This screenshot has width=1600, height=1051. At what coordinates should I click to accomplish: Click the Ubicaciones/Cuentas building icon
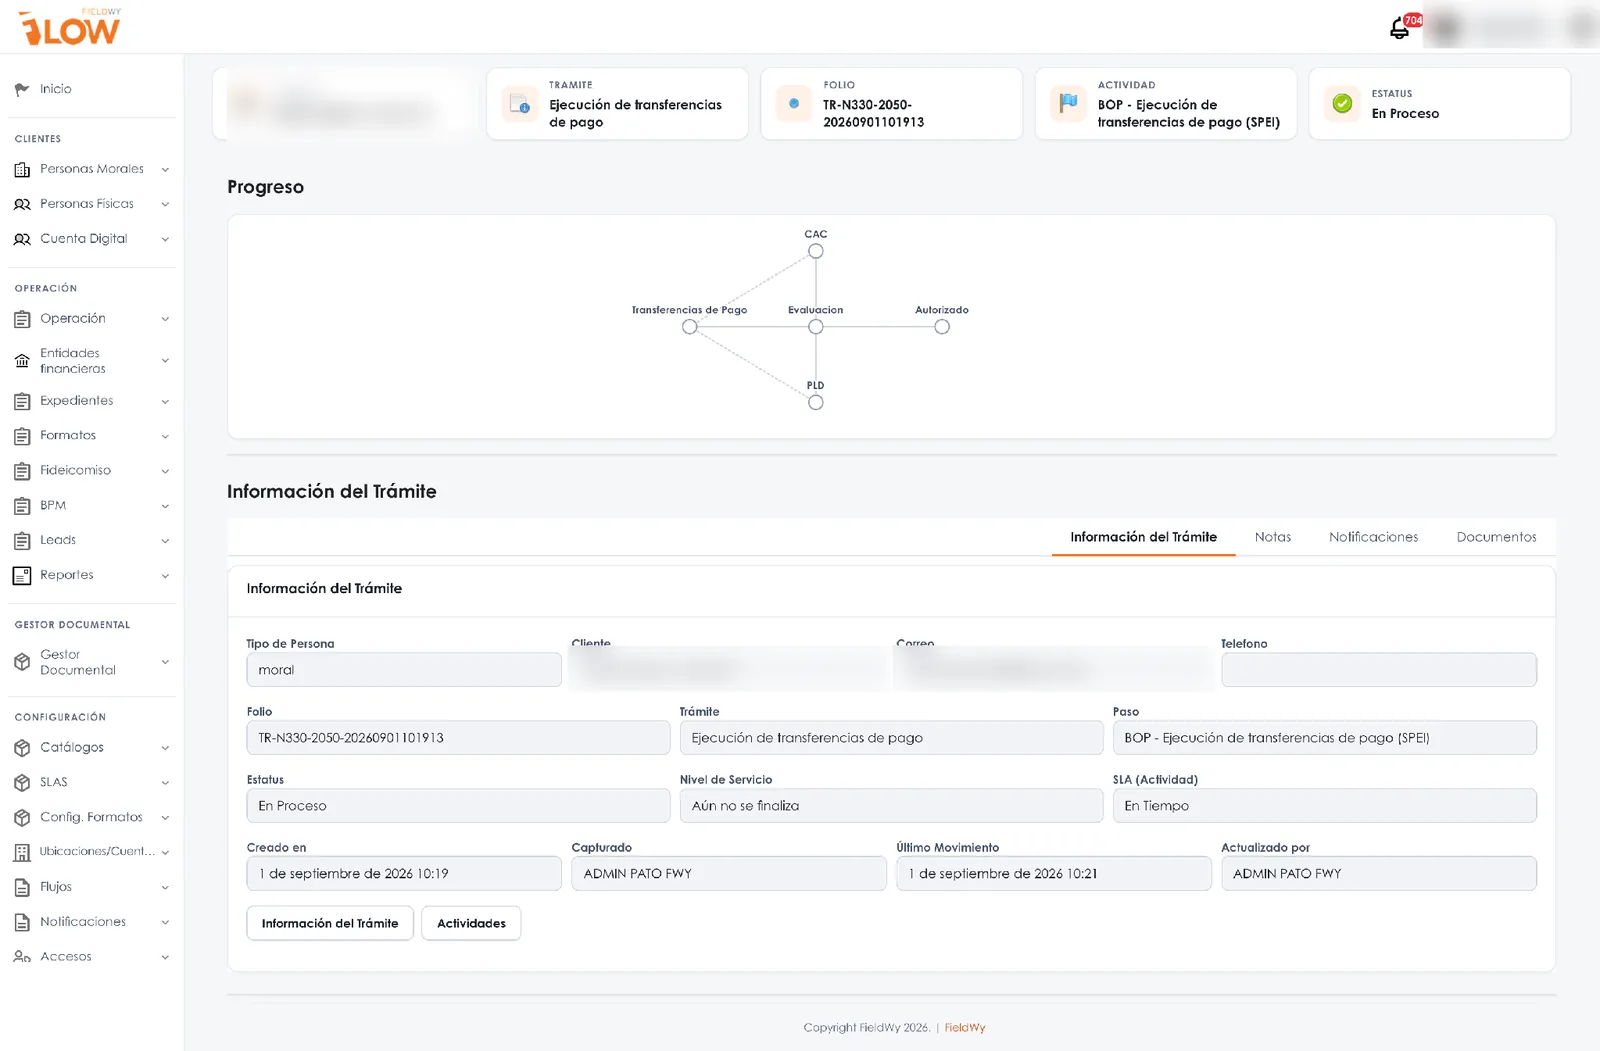pos(22,852)
